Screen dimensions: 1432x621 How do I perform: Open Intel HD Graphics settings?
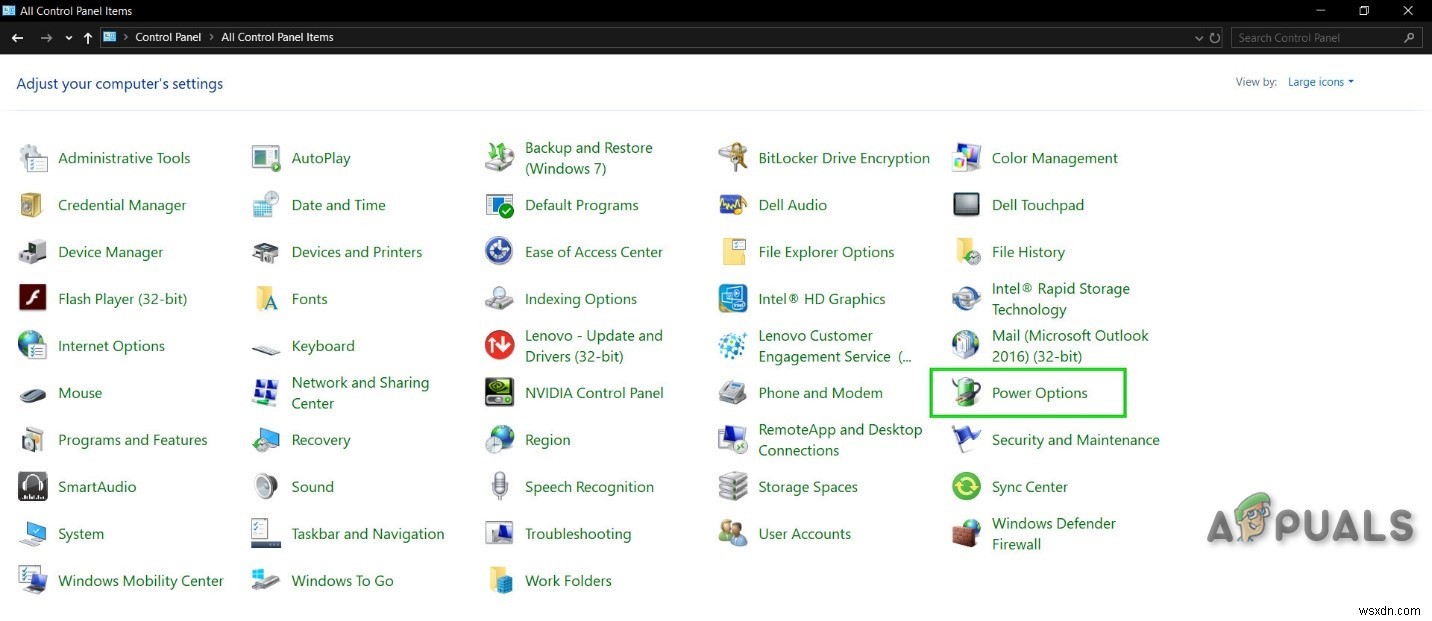point(821,298)
